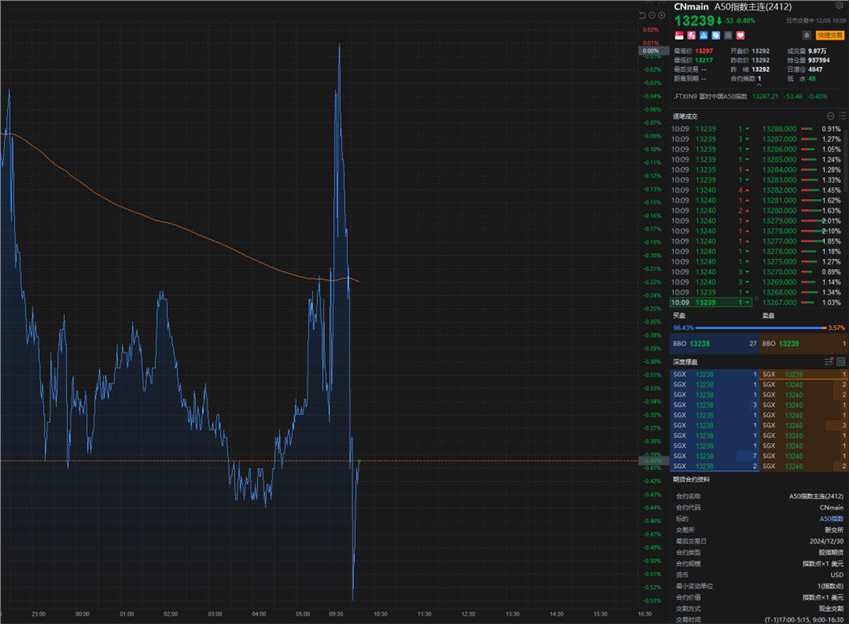Select the price level showing 2.10%
This screenshot has width=850, height=624.
[802, 231]
